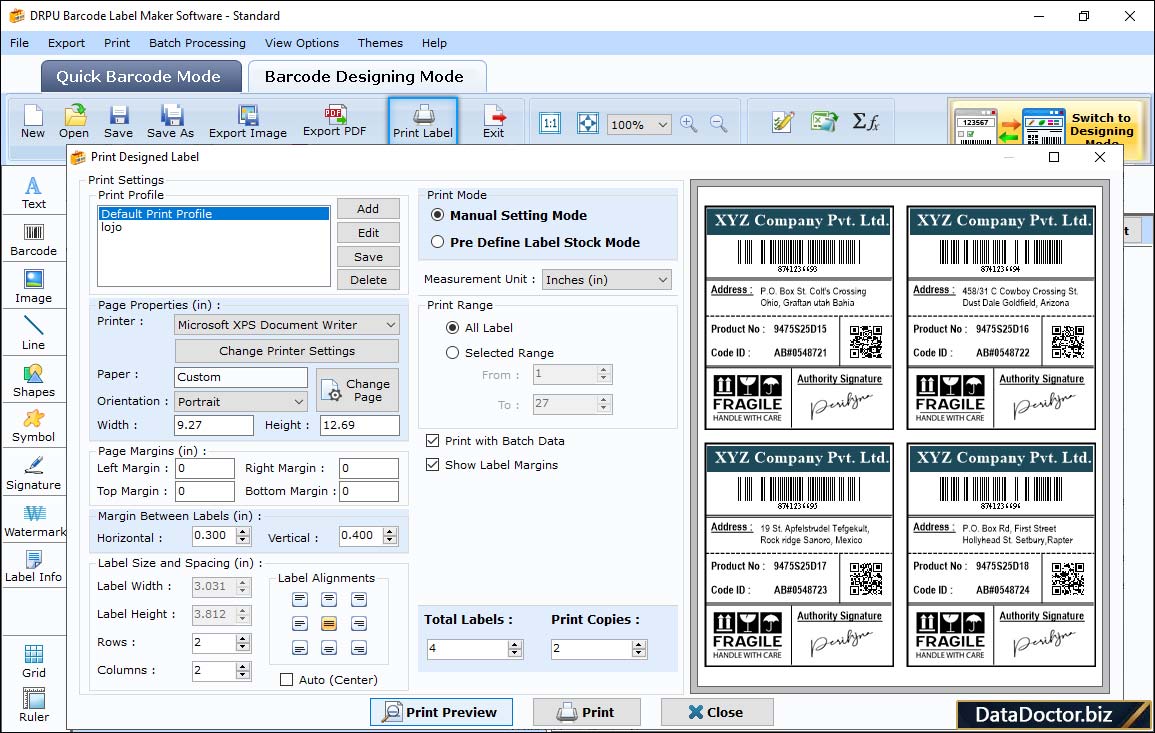Viewport: 1155px width, 733px height.
Task: Click the Save toolbar icon
Action: pos(118,122)
